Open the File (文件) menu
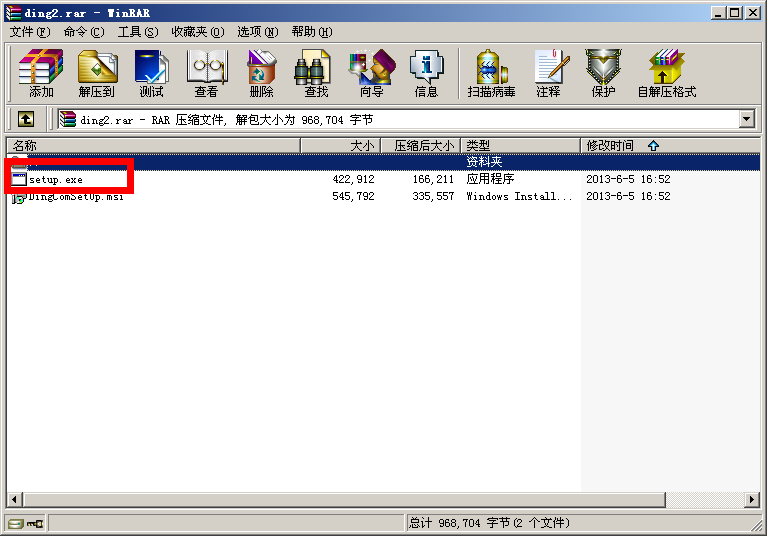The height and width of the screenshot is (536, 767). point(30,32)
